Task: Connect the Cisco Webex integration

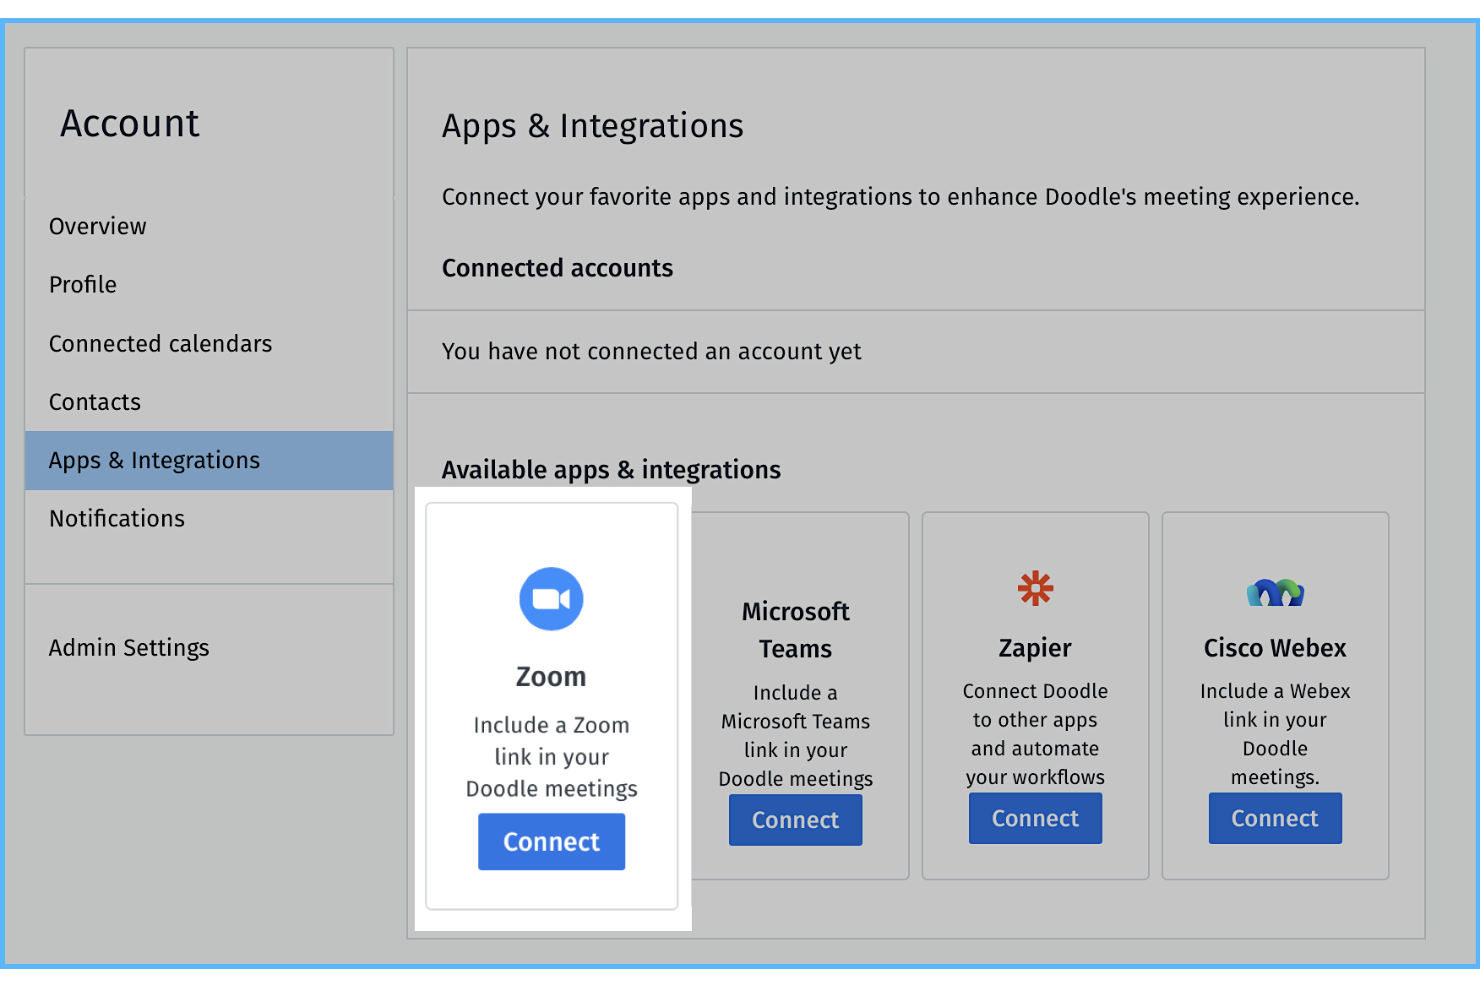Action: tap(1275, 818)
